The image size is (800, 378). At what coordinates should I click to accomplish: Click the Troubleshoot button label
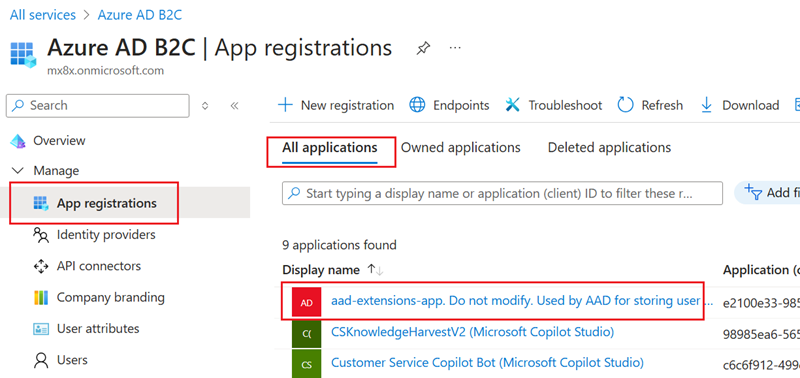[565, 106]
